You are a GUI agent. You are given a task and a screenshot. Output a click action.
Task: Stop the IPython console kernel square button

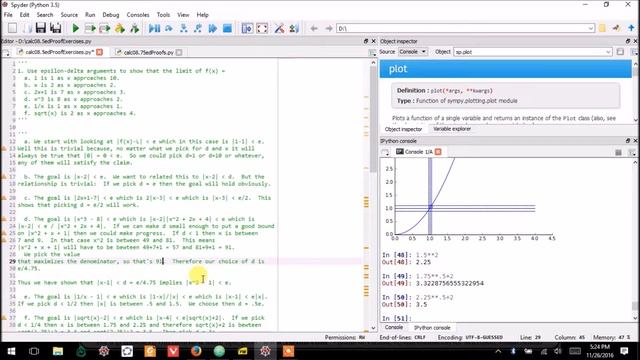pos(618,152)
